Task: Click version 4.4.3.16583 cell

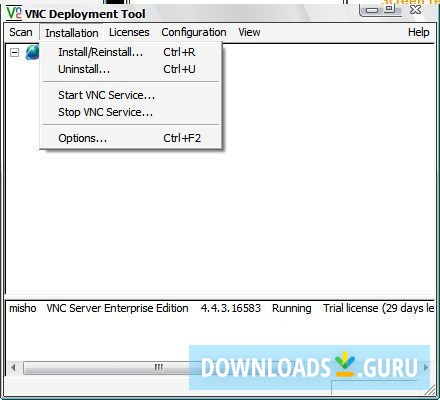Action: pyautogui.click(x=231, y=308)
